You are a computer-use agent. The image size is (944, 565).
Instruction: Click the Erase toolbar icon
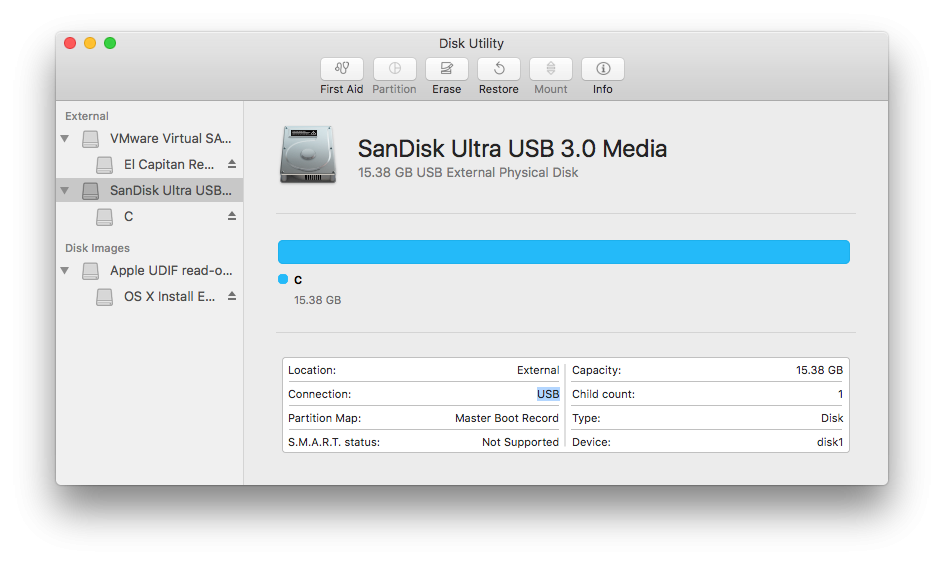446,69
